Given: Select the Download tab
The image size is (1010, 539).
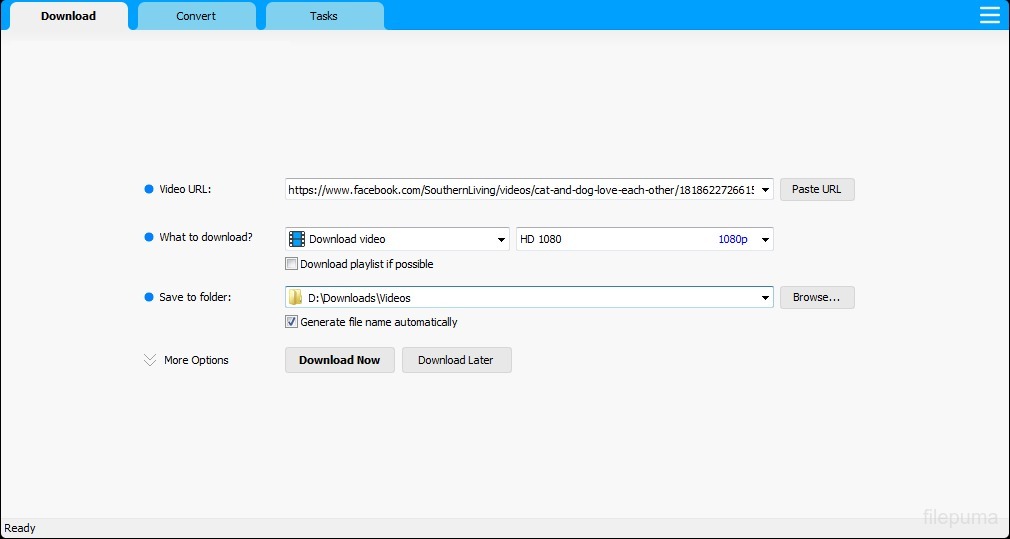Looking at the screenshot, I should 68,16.
